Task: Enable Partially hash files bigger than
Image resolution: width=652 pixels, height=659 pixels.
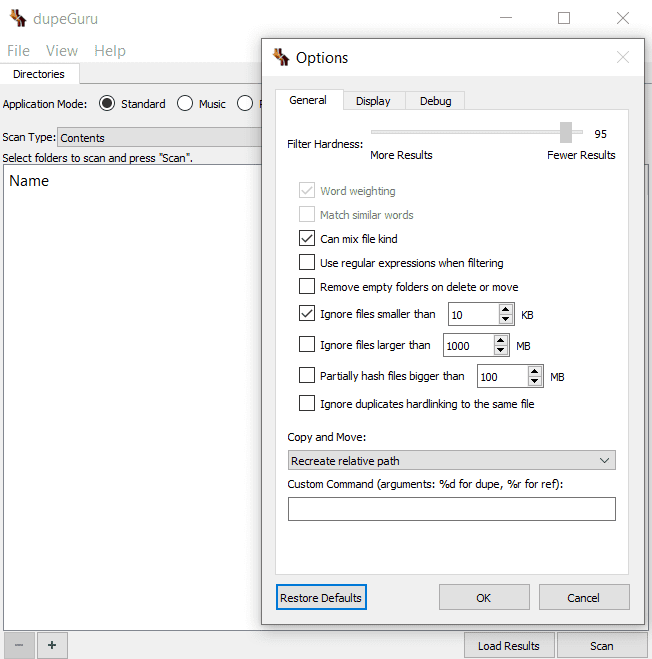Action: (x=307, y=375)
